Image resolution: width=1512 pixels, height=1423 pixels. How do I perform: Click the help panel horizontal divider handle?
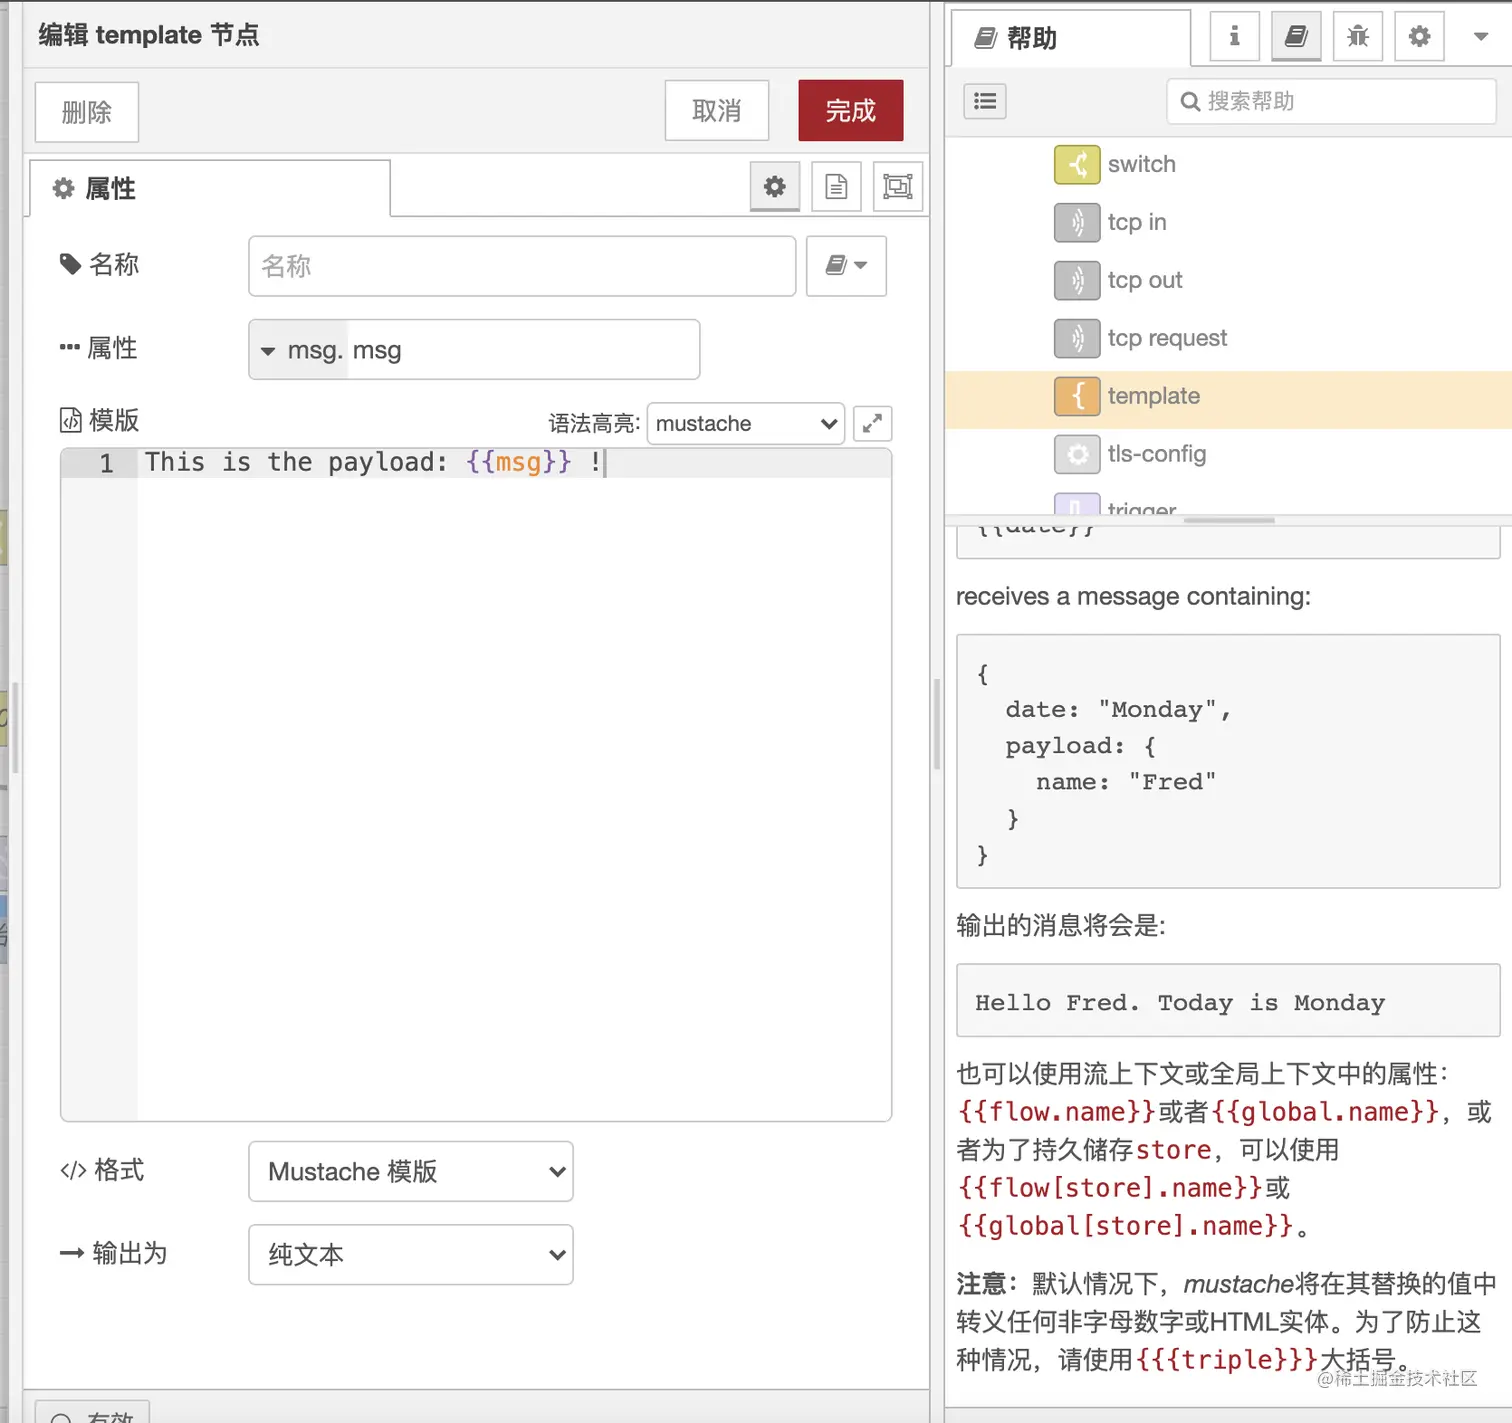pos(1229,520)
